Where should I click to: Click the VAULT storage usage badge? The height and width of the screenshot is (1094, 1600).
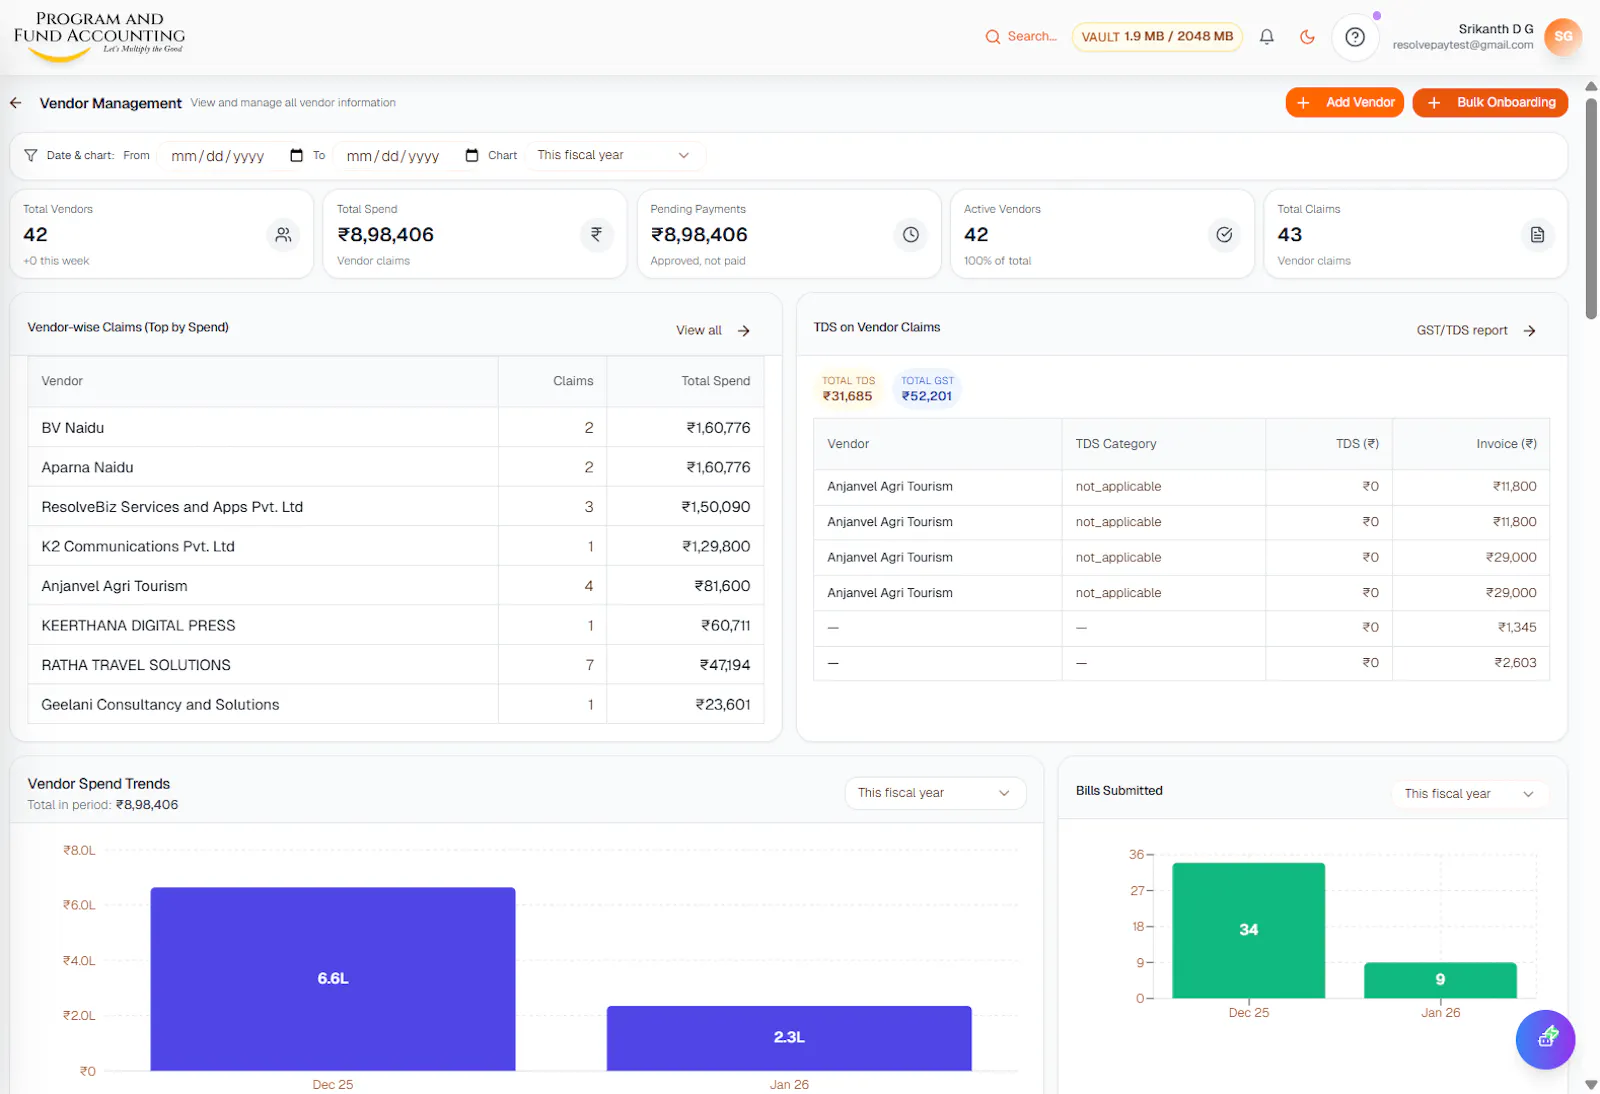[1157, 37]
